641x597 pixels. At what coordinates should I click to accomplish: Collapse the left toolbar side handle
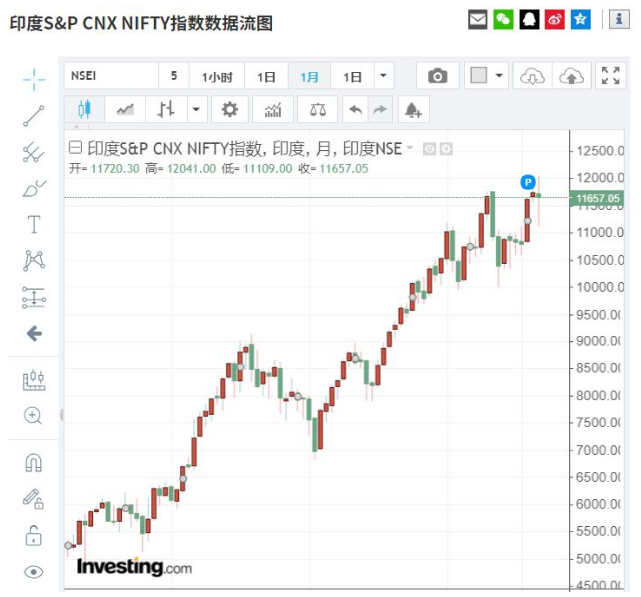click(61, 415)
